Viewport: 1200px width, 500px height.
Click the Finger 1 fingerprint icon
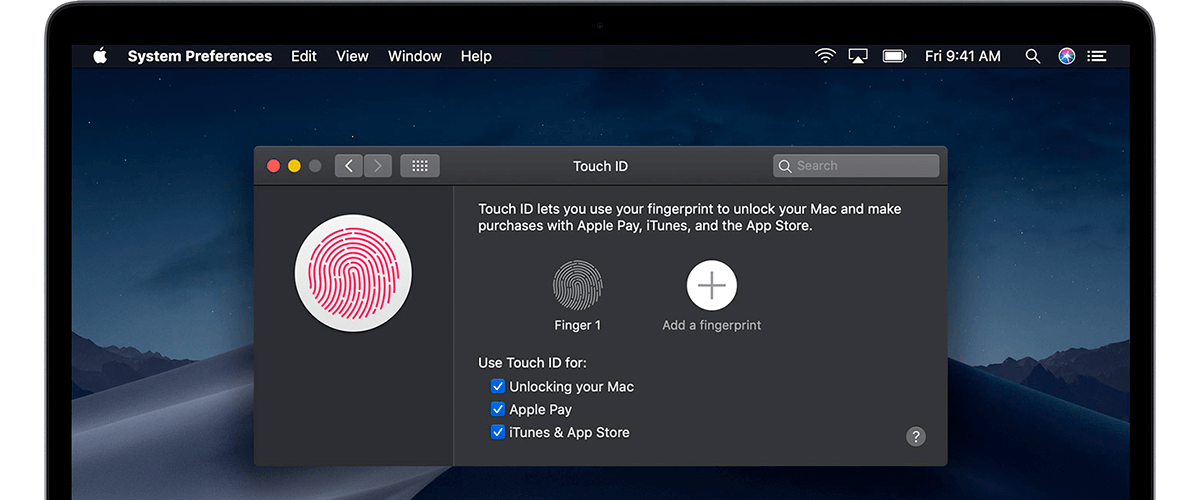point(578,285)
